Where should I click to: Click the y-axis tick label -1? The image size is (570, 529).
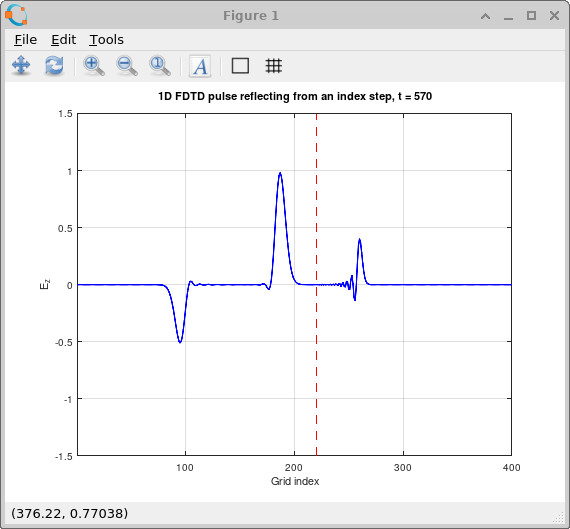point(68,400)
